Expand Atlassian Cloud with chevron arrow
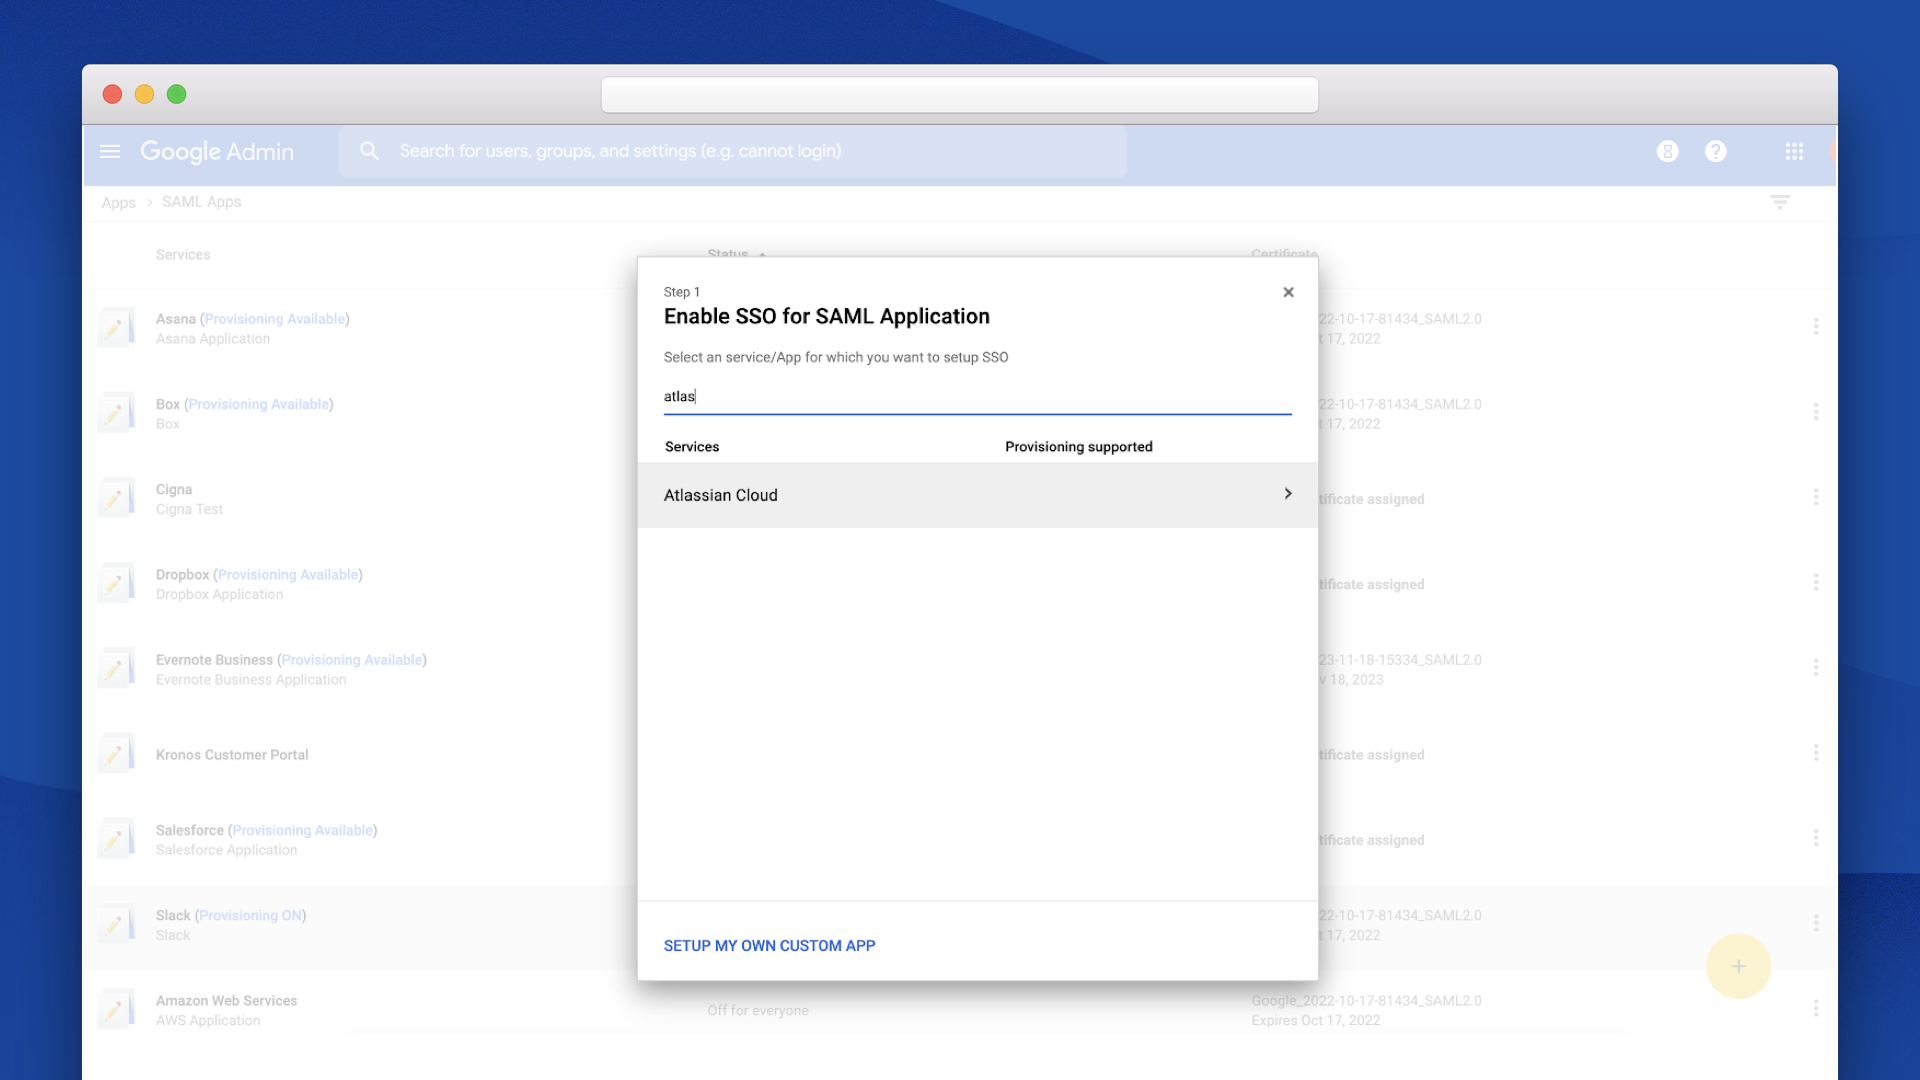 tap(1288, 494)
